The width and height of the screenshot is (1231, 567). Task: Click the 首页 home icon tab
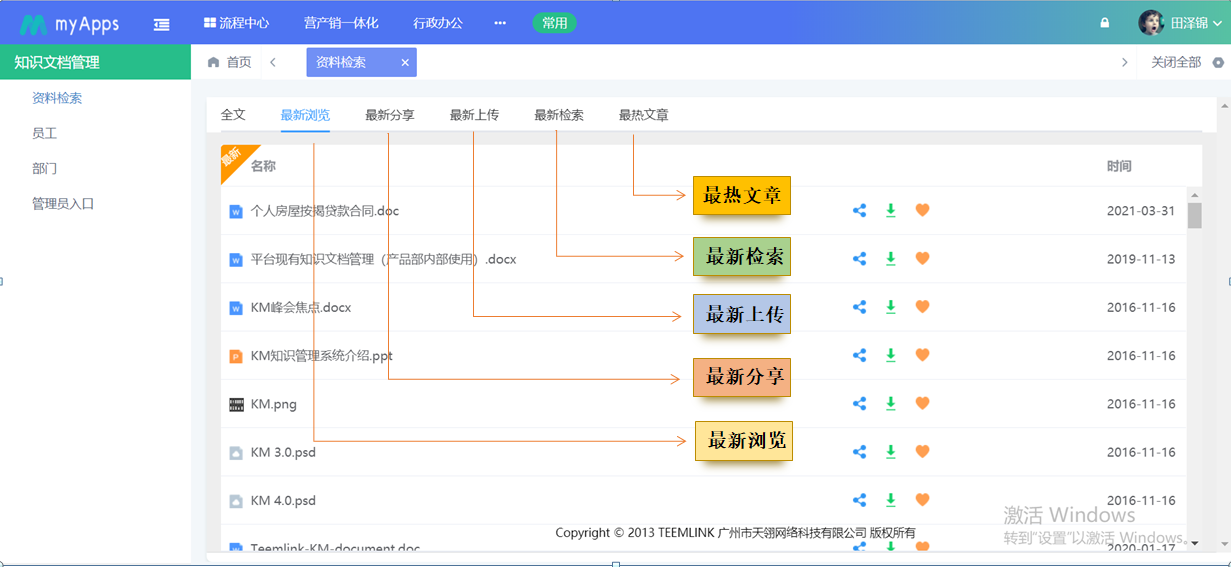(229, 62)
